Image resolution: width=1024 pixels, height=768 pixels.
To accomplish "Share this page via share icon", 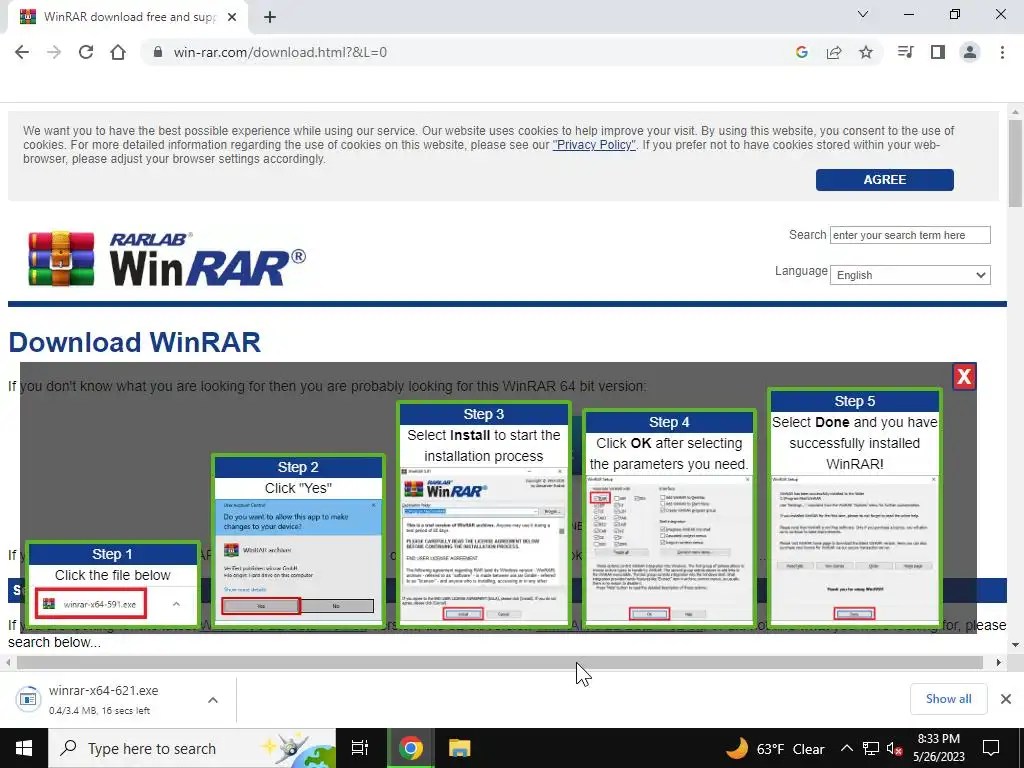I will (834, 52).
